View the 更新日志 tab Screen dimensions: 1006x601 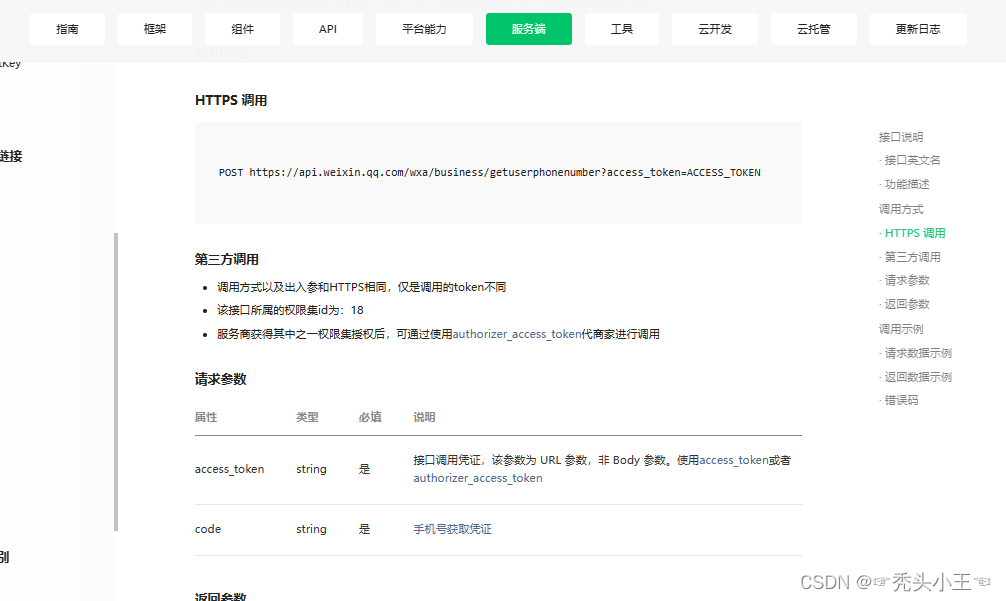point(918,29)
